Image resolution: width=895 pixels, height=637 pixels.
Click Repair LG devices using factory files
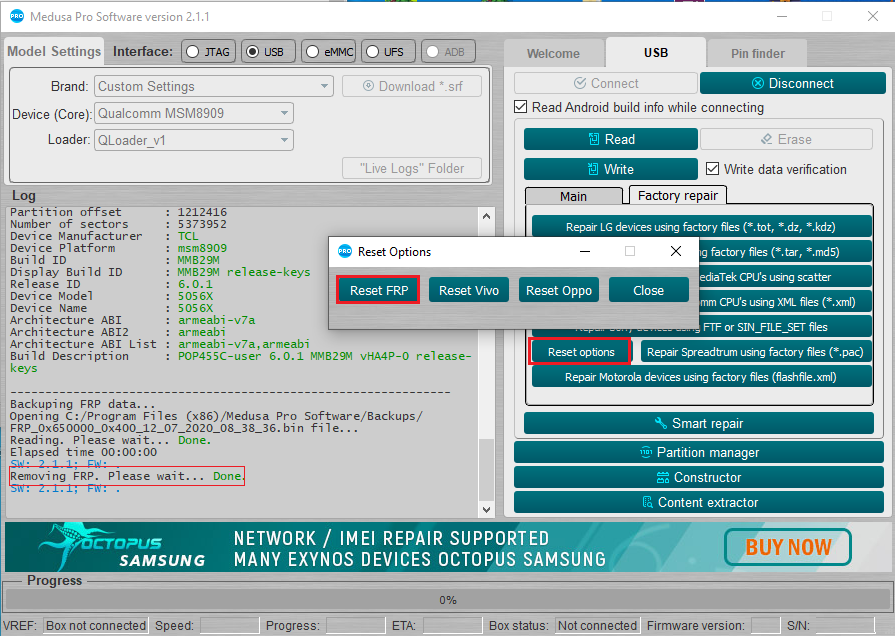point(702,227)
